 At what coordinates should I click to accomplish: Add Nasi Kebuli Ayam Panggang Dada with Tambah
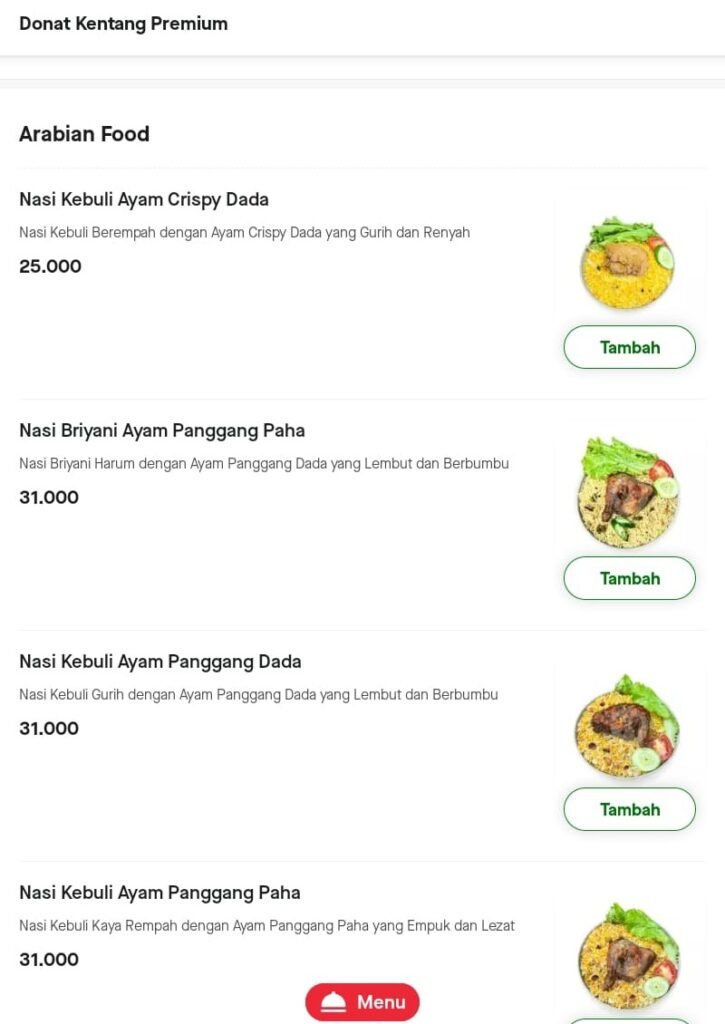click(x=630, y=809)
